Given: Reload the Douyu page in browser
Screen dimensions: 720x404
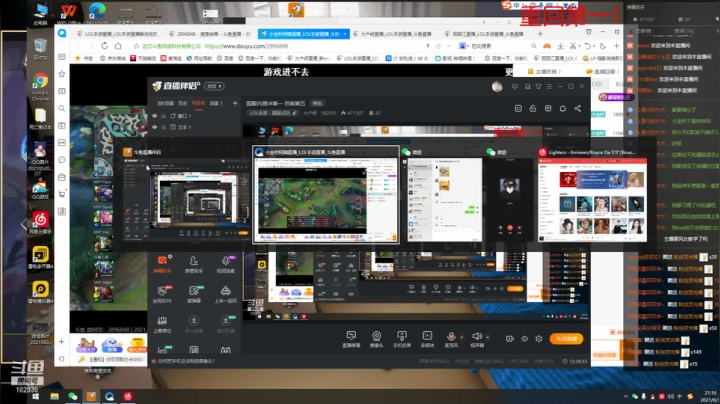Looking at the screenshot, I should (104, 46).
